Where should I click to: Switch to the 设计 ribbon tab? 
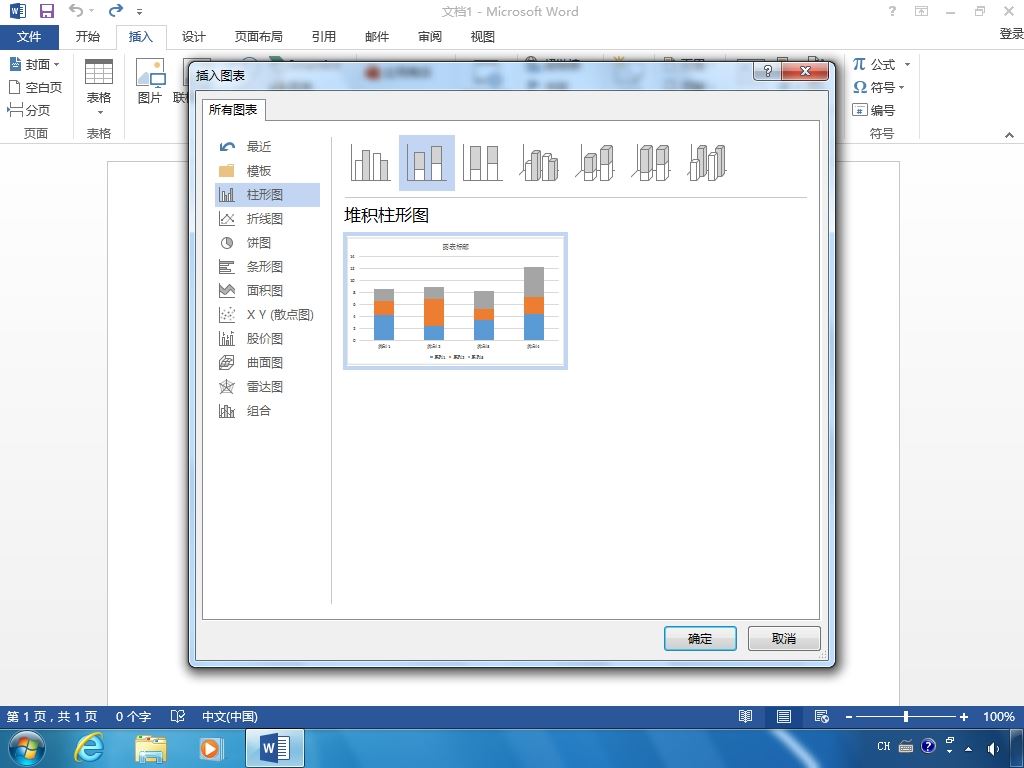[193, 37]
